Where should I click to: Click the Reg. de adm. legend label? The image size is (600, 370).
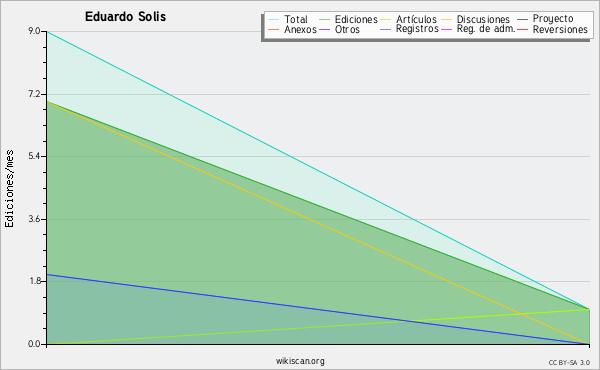pos(486,29)
